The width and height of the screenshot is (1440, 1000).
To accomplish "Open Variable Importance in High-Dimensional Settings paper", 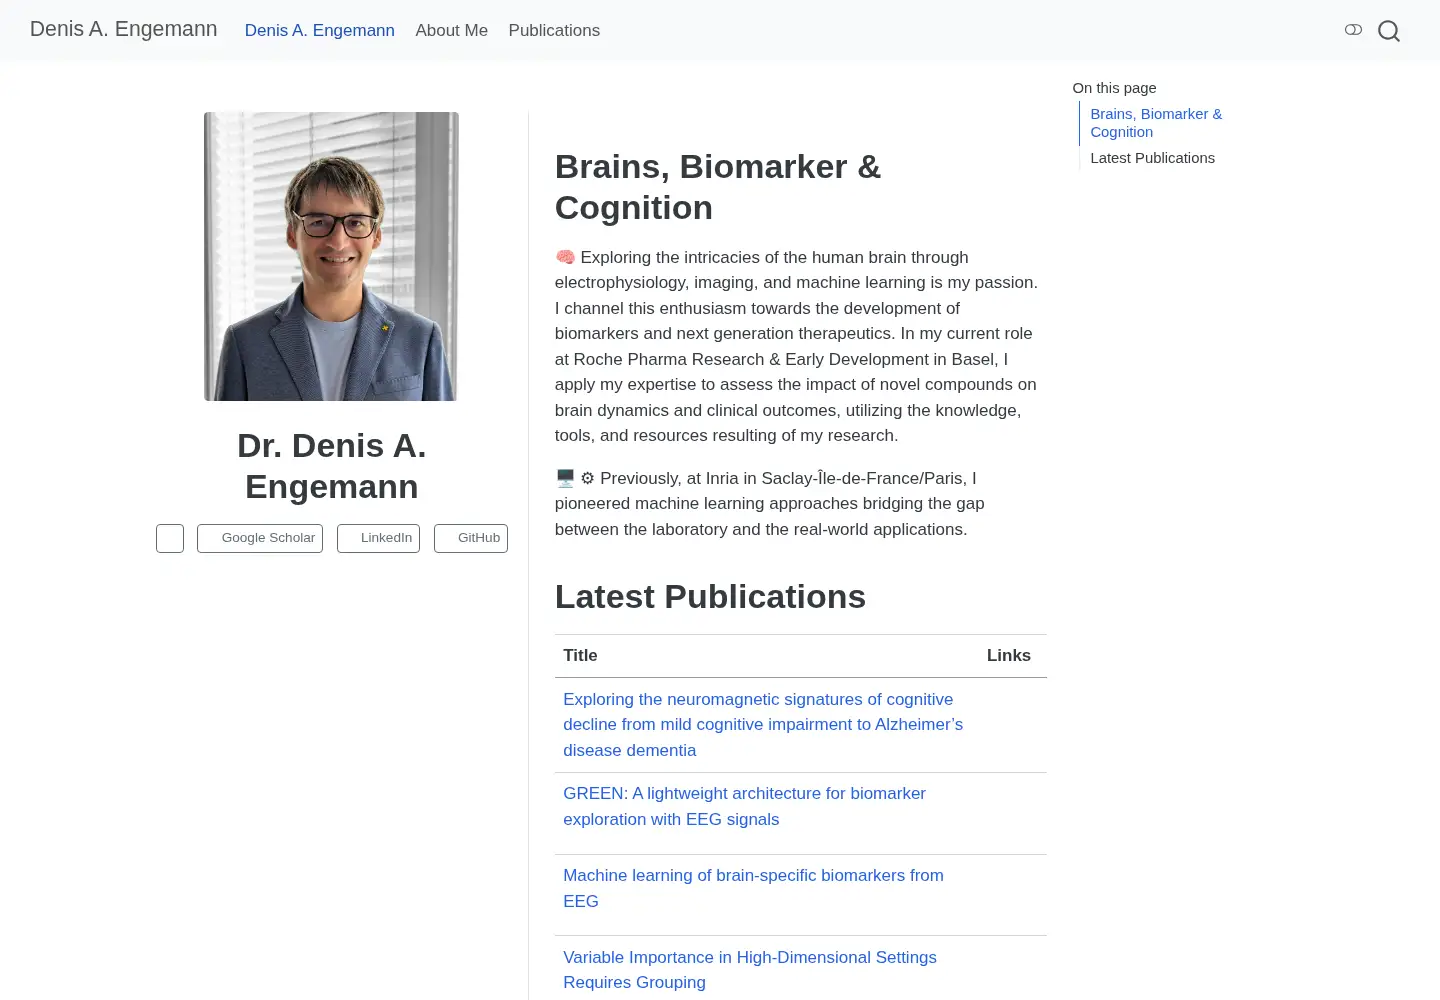I will click(750, 970).
